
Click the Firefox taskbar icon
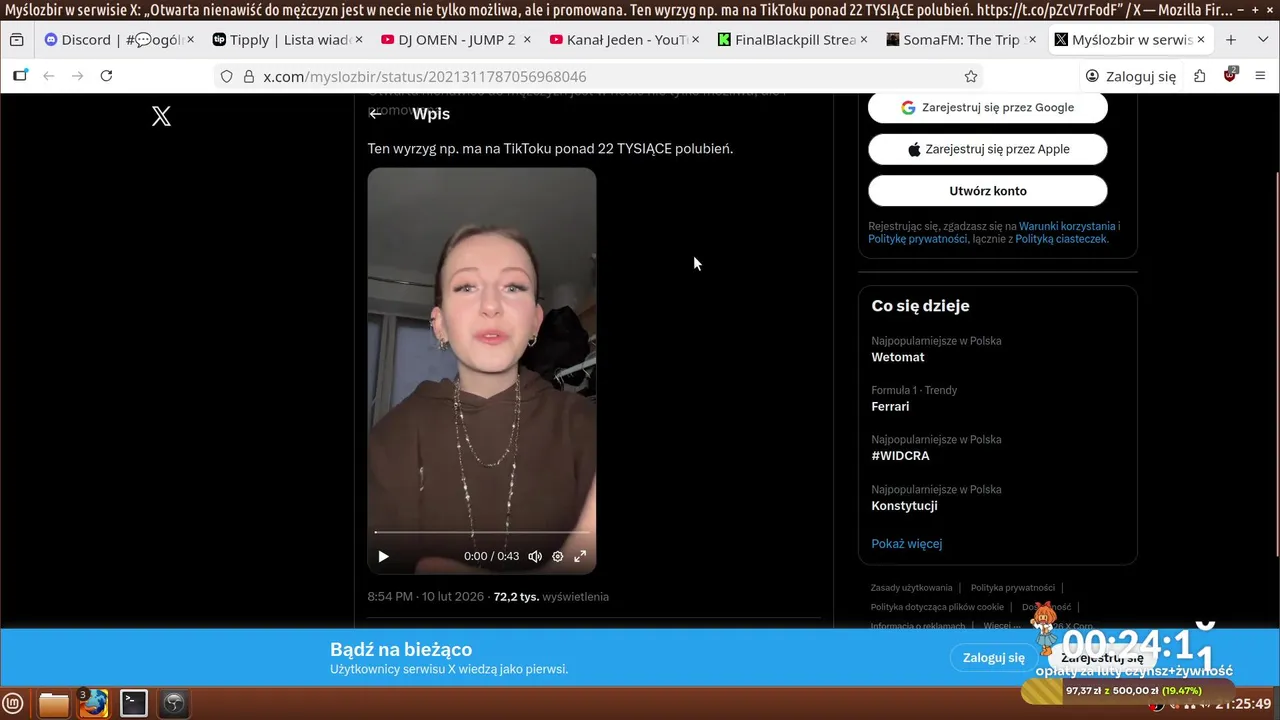(x=94, y=704)
